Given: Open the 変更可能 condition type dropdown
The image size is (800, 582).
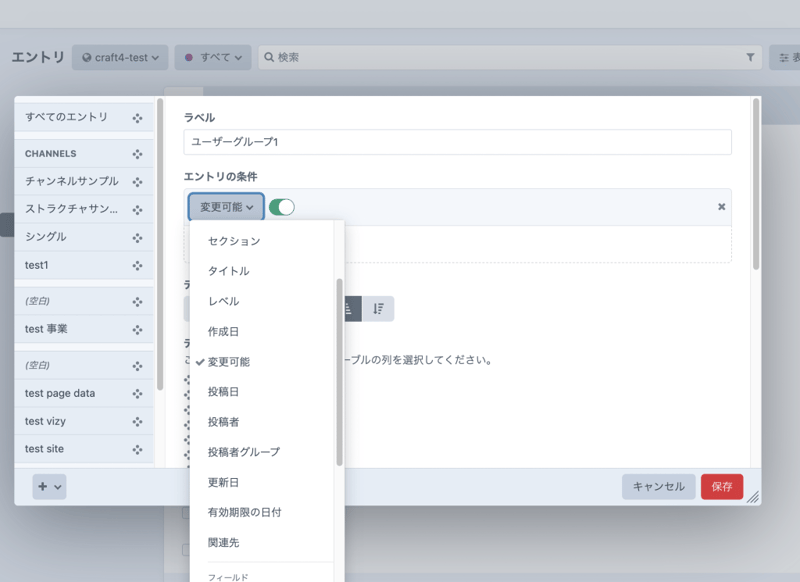Looking at the screenshot, I should (x=226, y=207).
